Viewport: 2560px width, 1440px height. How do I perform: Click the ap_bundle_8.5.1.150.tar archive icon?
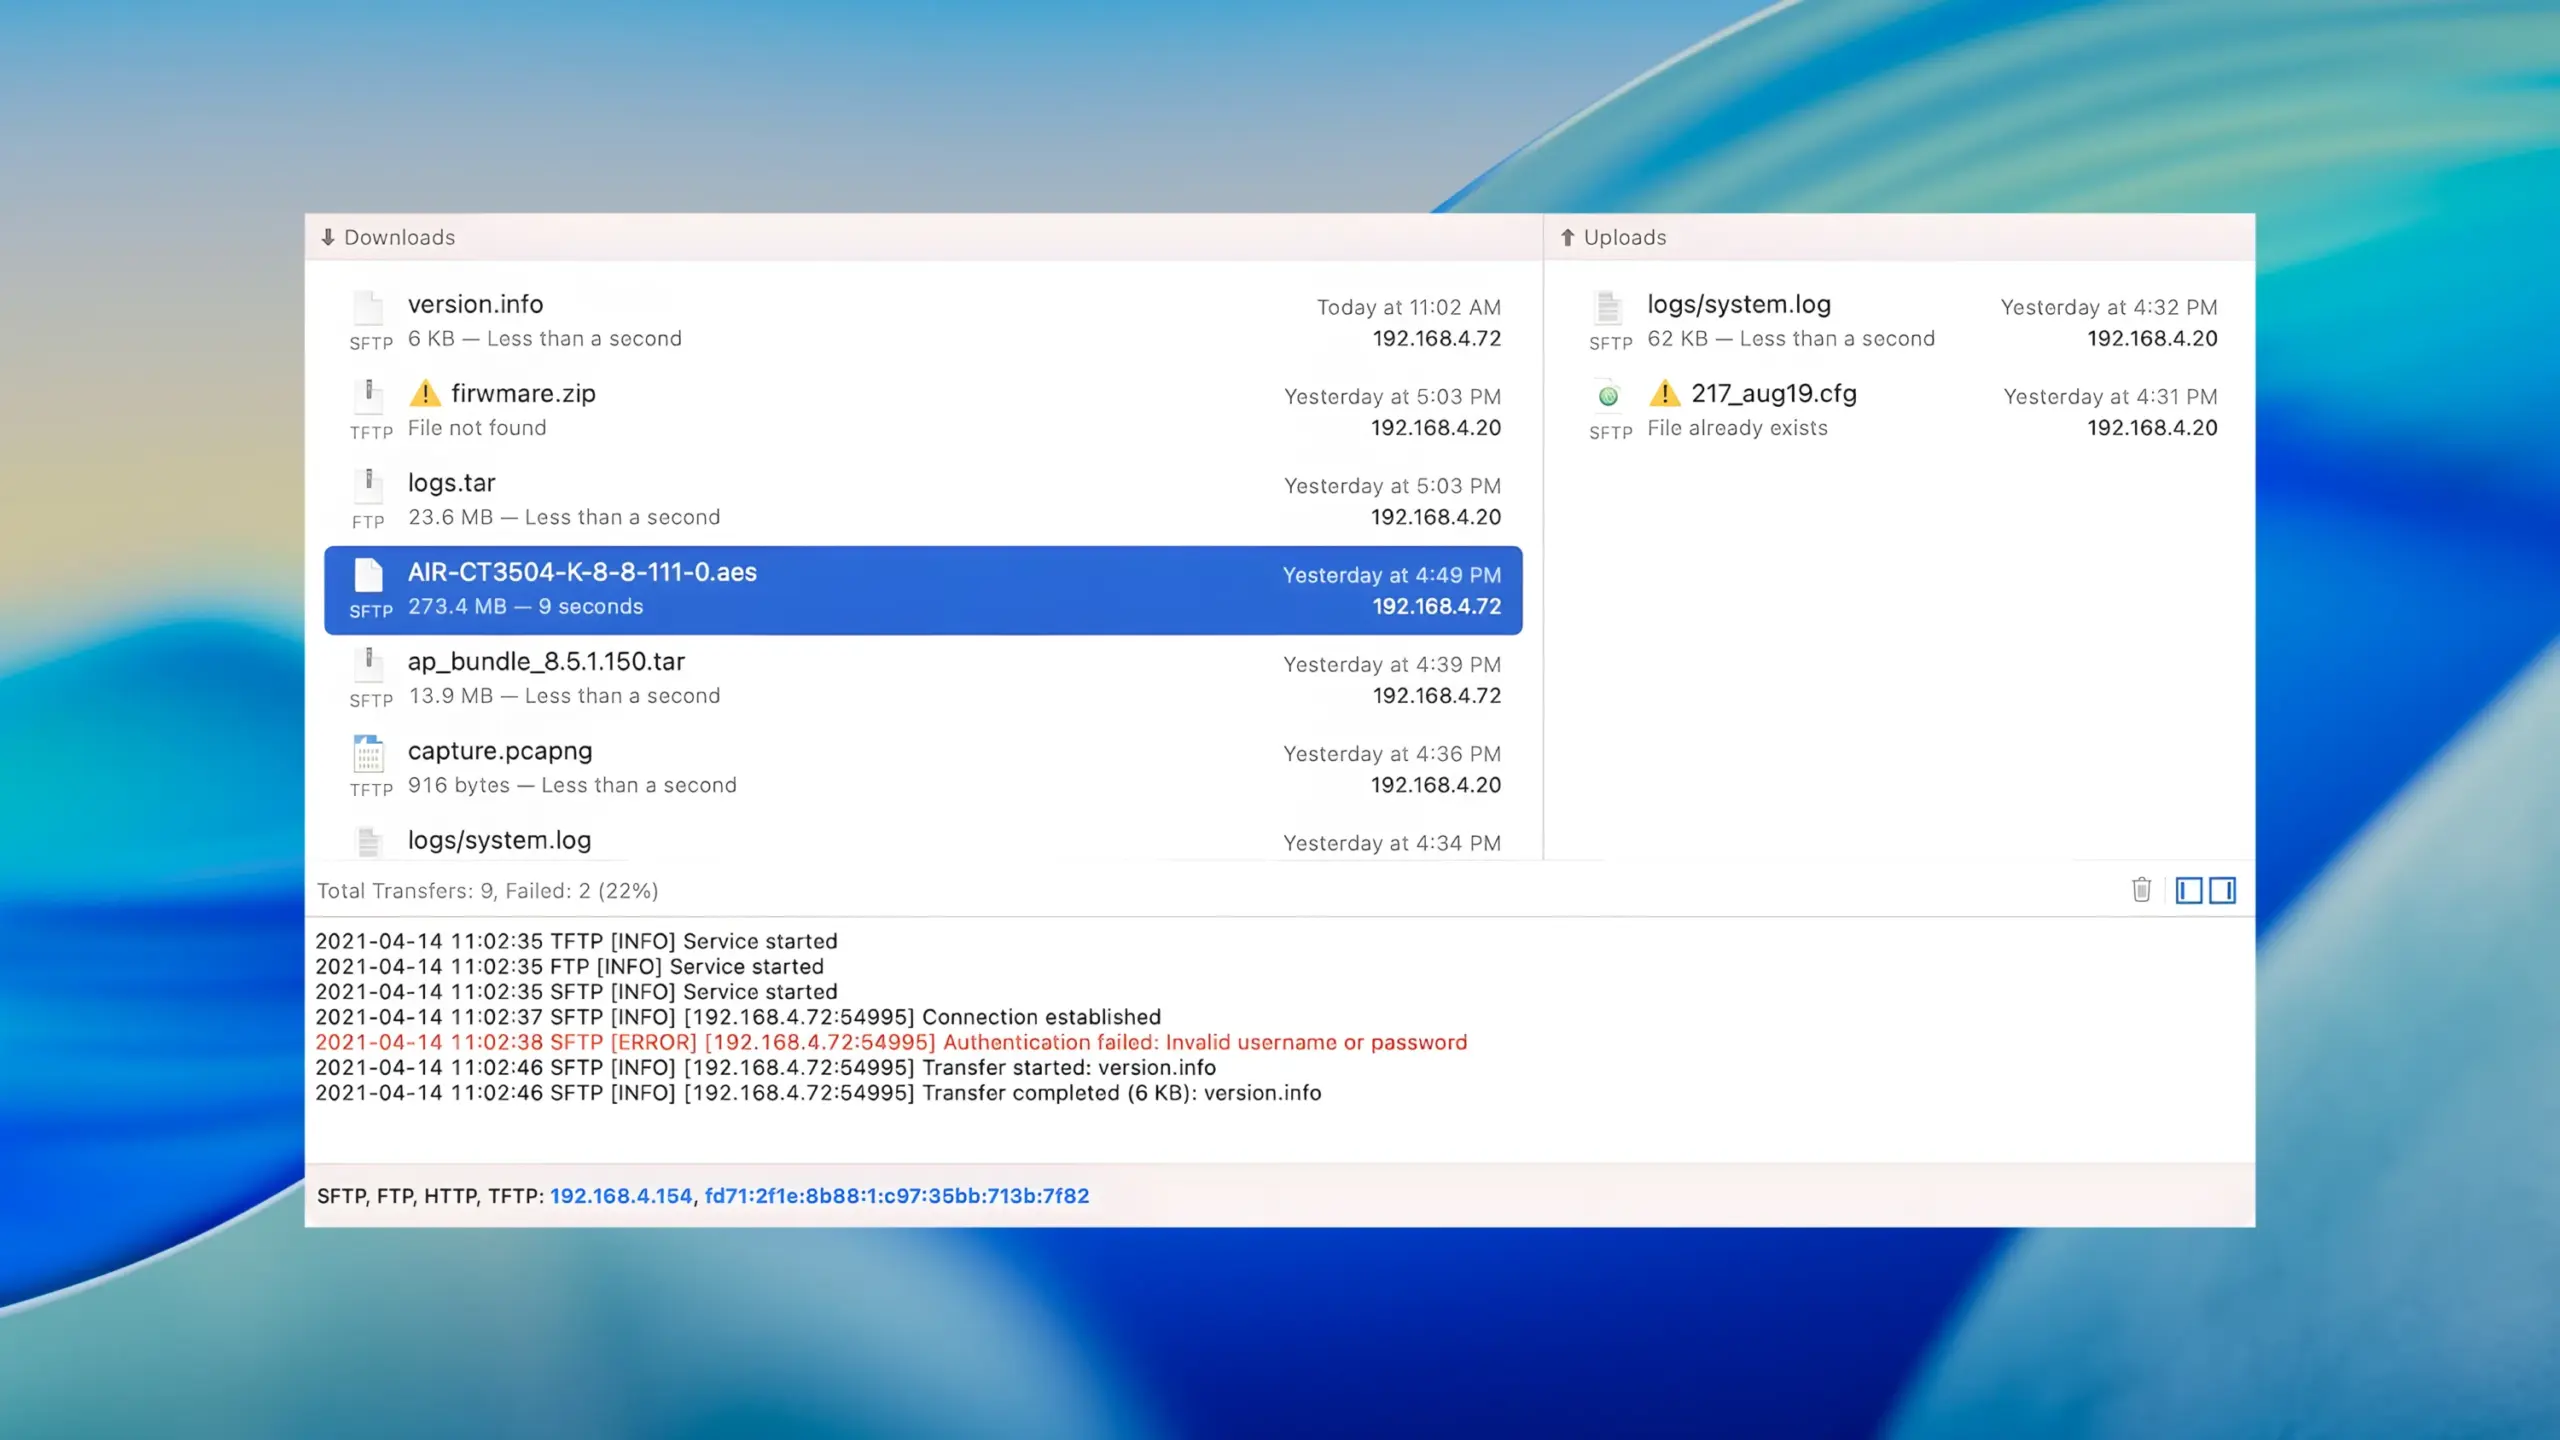point(368,664)
